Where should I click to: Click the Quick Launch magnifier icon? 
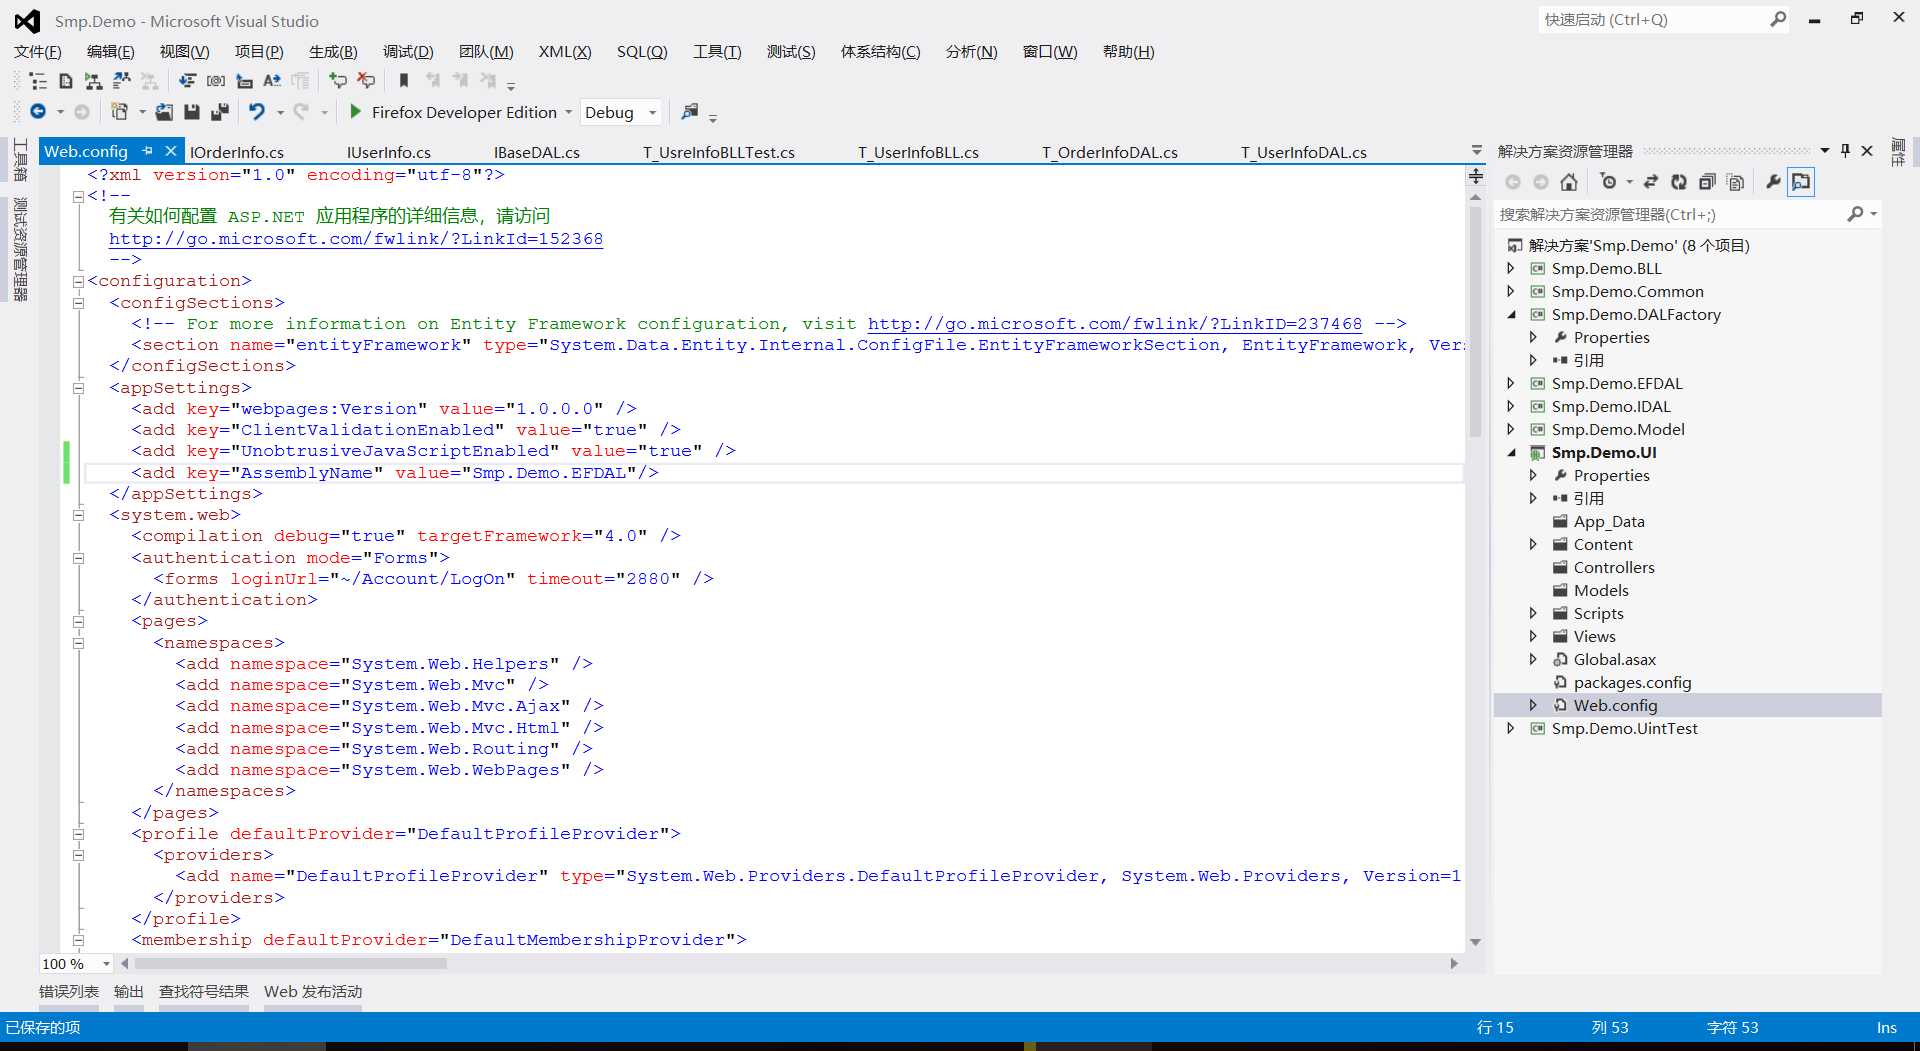coord(1778,19)
